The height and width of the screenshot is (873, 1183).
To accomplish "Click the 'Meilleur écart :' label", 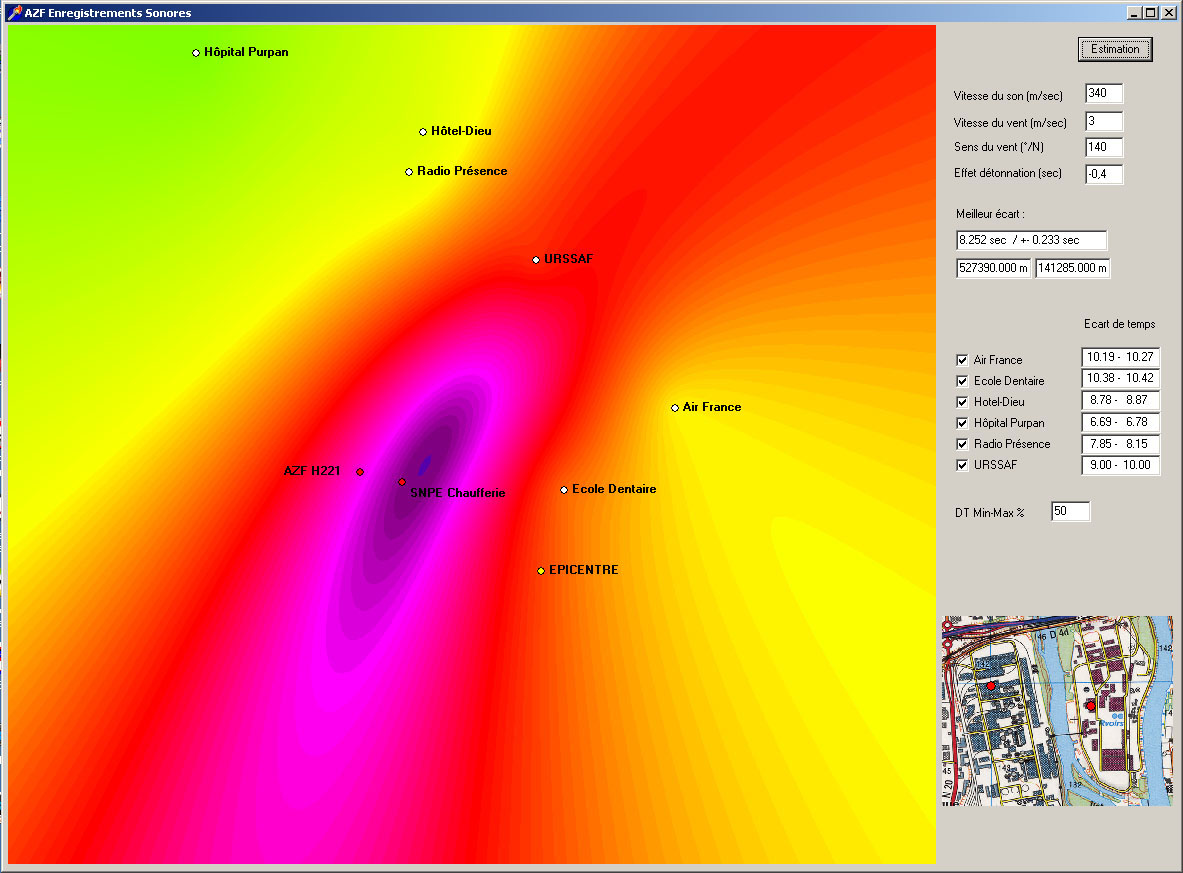I will click(990, 214).
